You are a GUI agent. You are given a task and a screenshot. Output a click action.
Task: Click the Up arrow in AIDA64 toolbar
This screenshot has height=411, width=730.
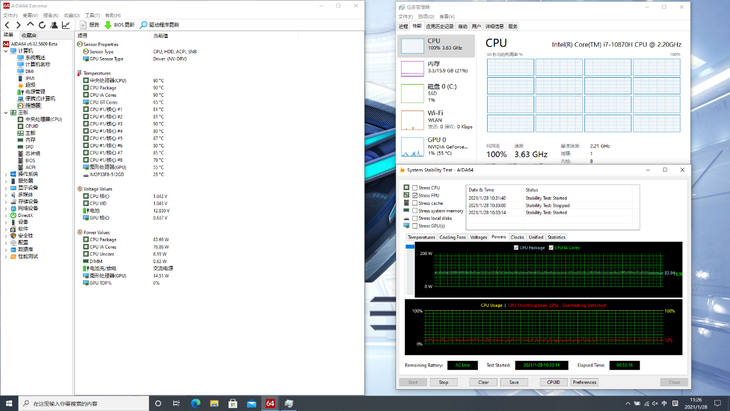click(30, 25)
